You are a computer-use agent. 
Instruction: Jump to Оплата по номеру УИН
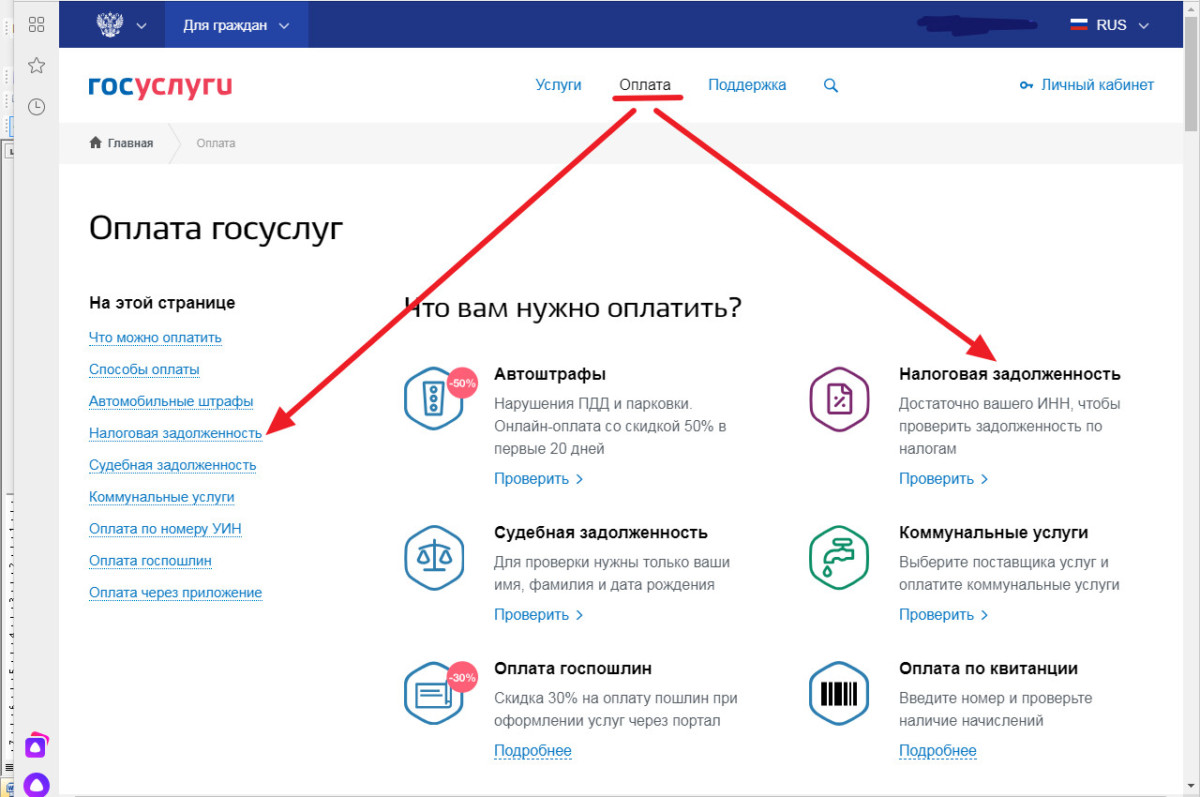165,528
